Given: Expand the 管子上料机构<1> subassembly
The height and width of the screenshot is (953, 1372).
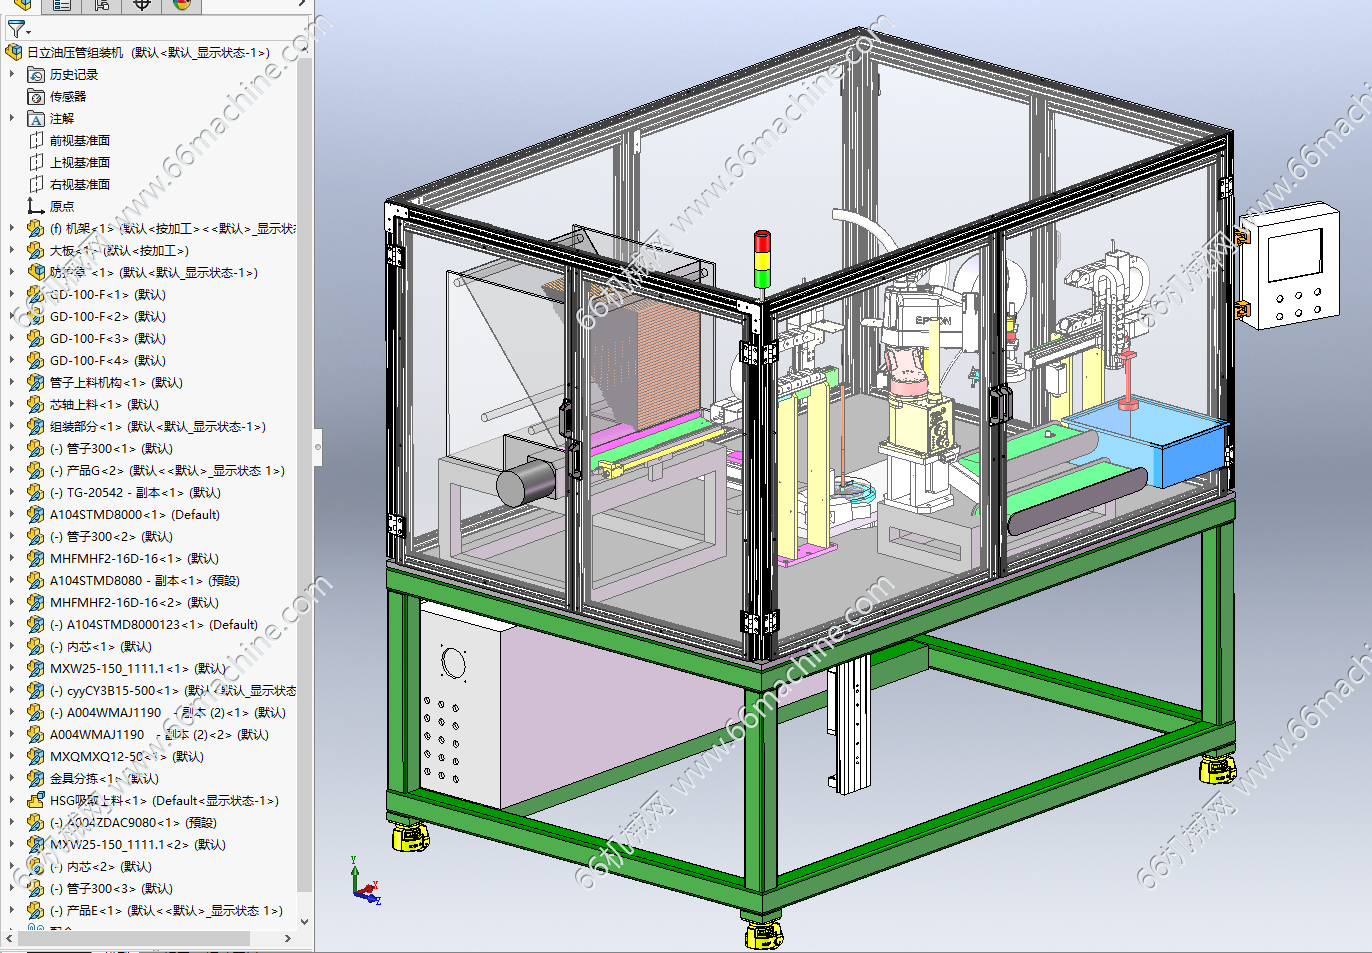Looking at the screenshot, I should tap(12, 383).
